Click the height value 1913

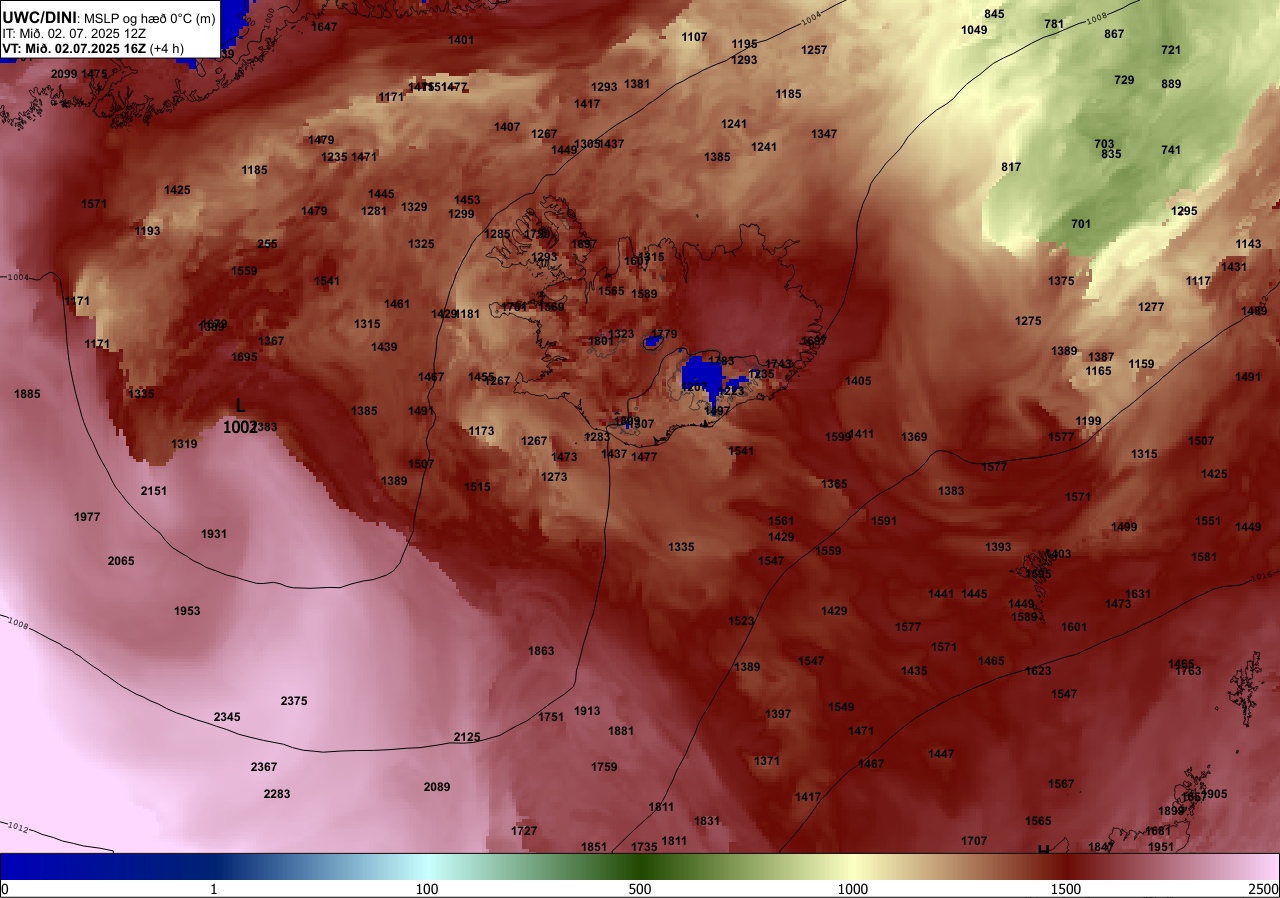point(587,711)
